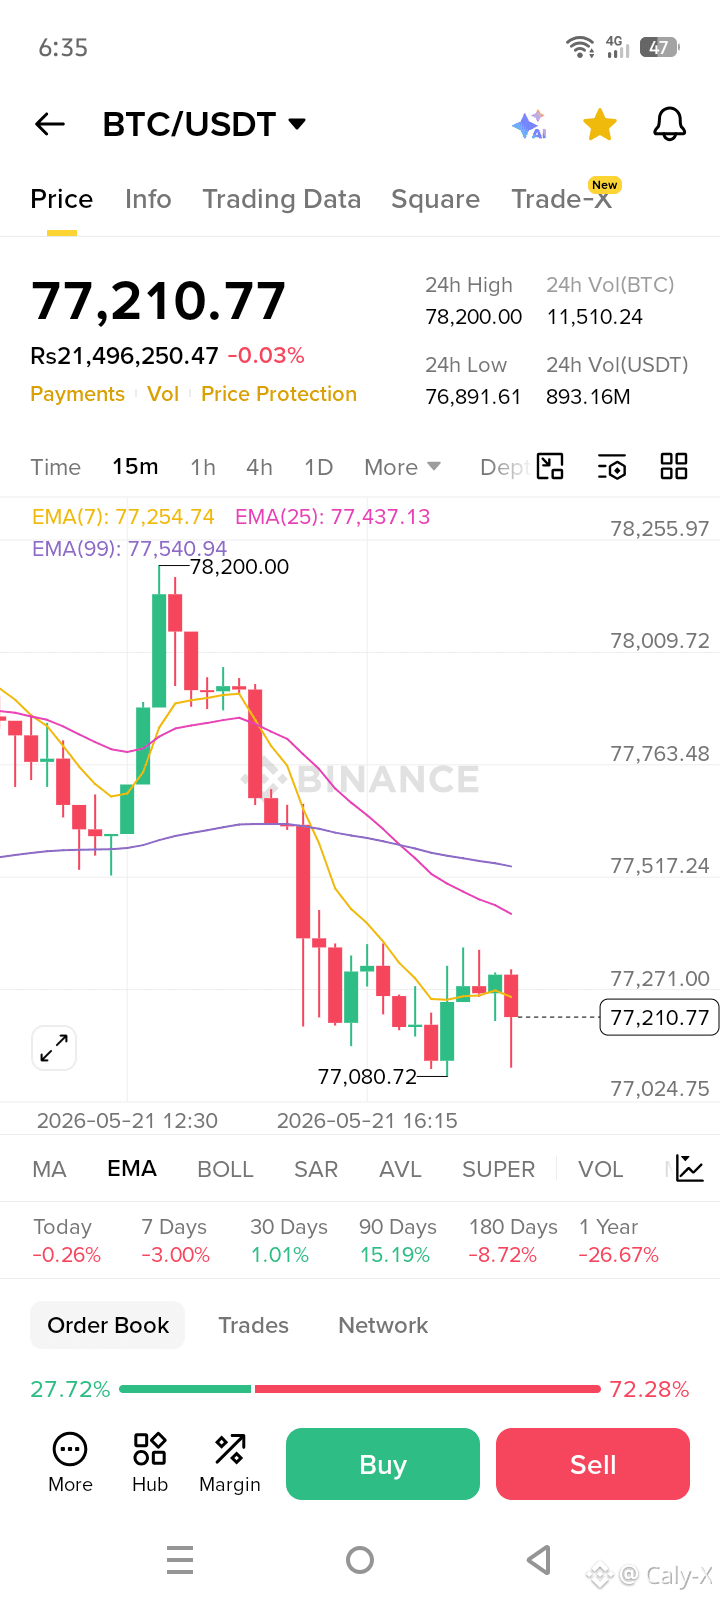Select the 15m chart interval
This screenshot has height=1600, width=720.
click(135, 467)
